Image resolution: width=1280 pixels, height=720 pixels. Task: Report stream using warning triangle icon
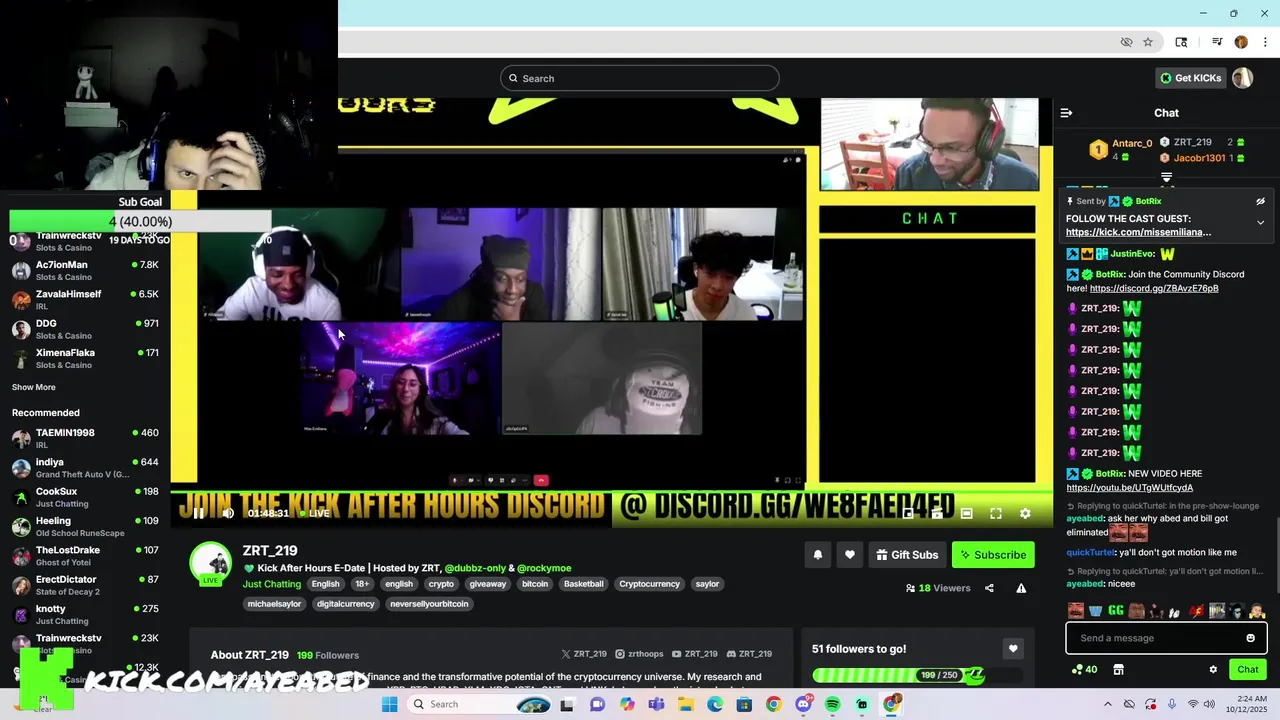(x=1021, y=588)
